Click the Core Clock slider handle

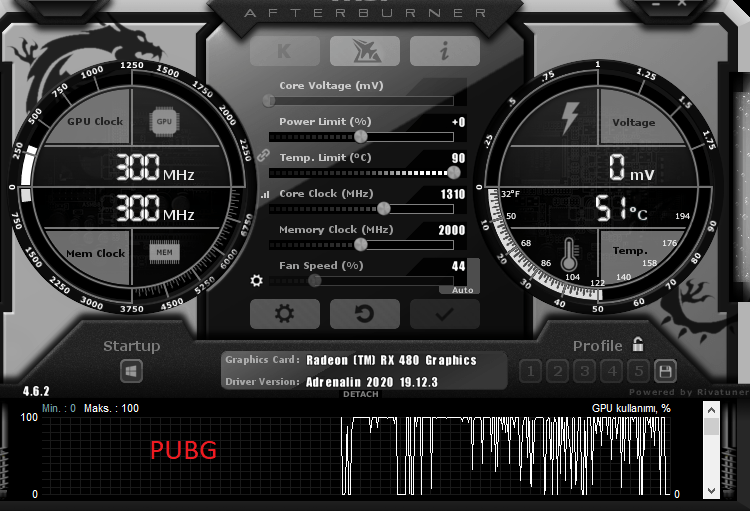point(384,209)
